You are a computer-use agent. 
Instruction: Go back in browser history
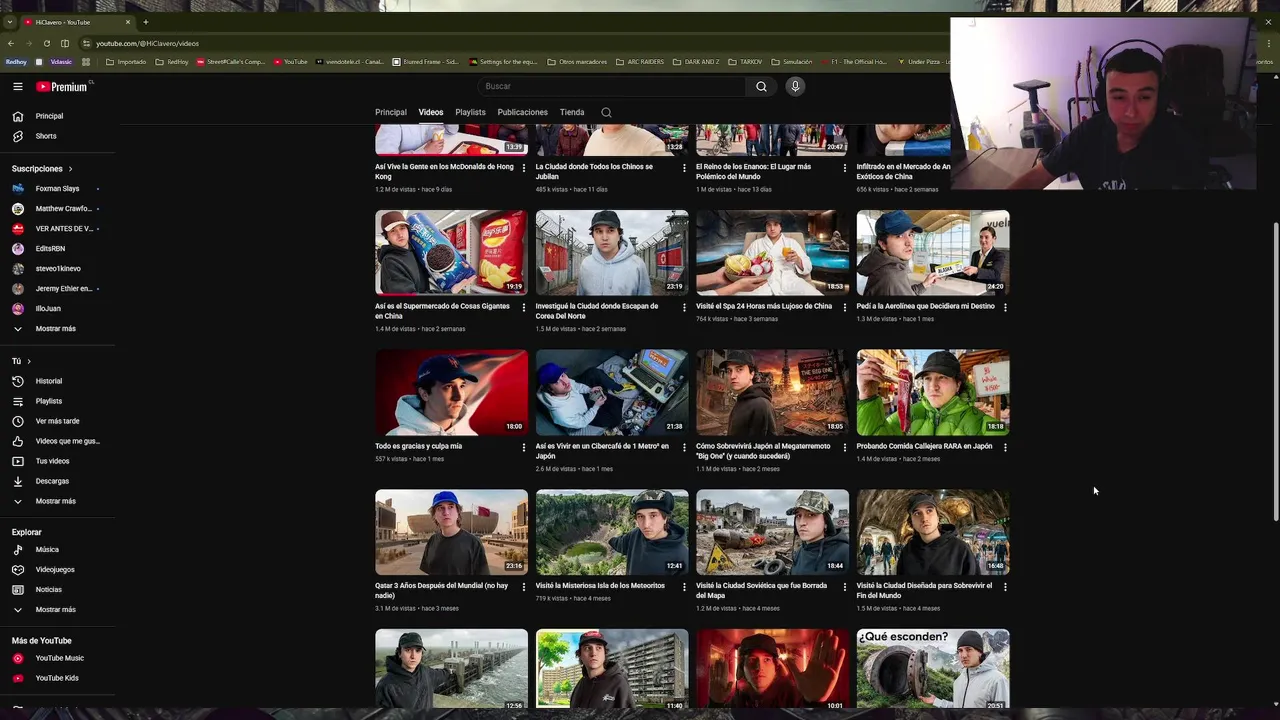coord(10,43)
